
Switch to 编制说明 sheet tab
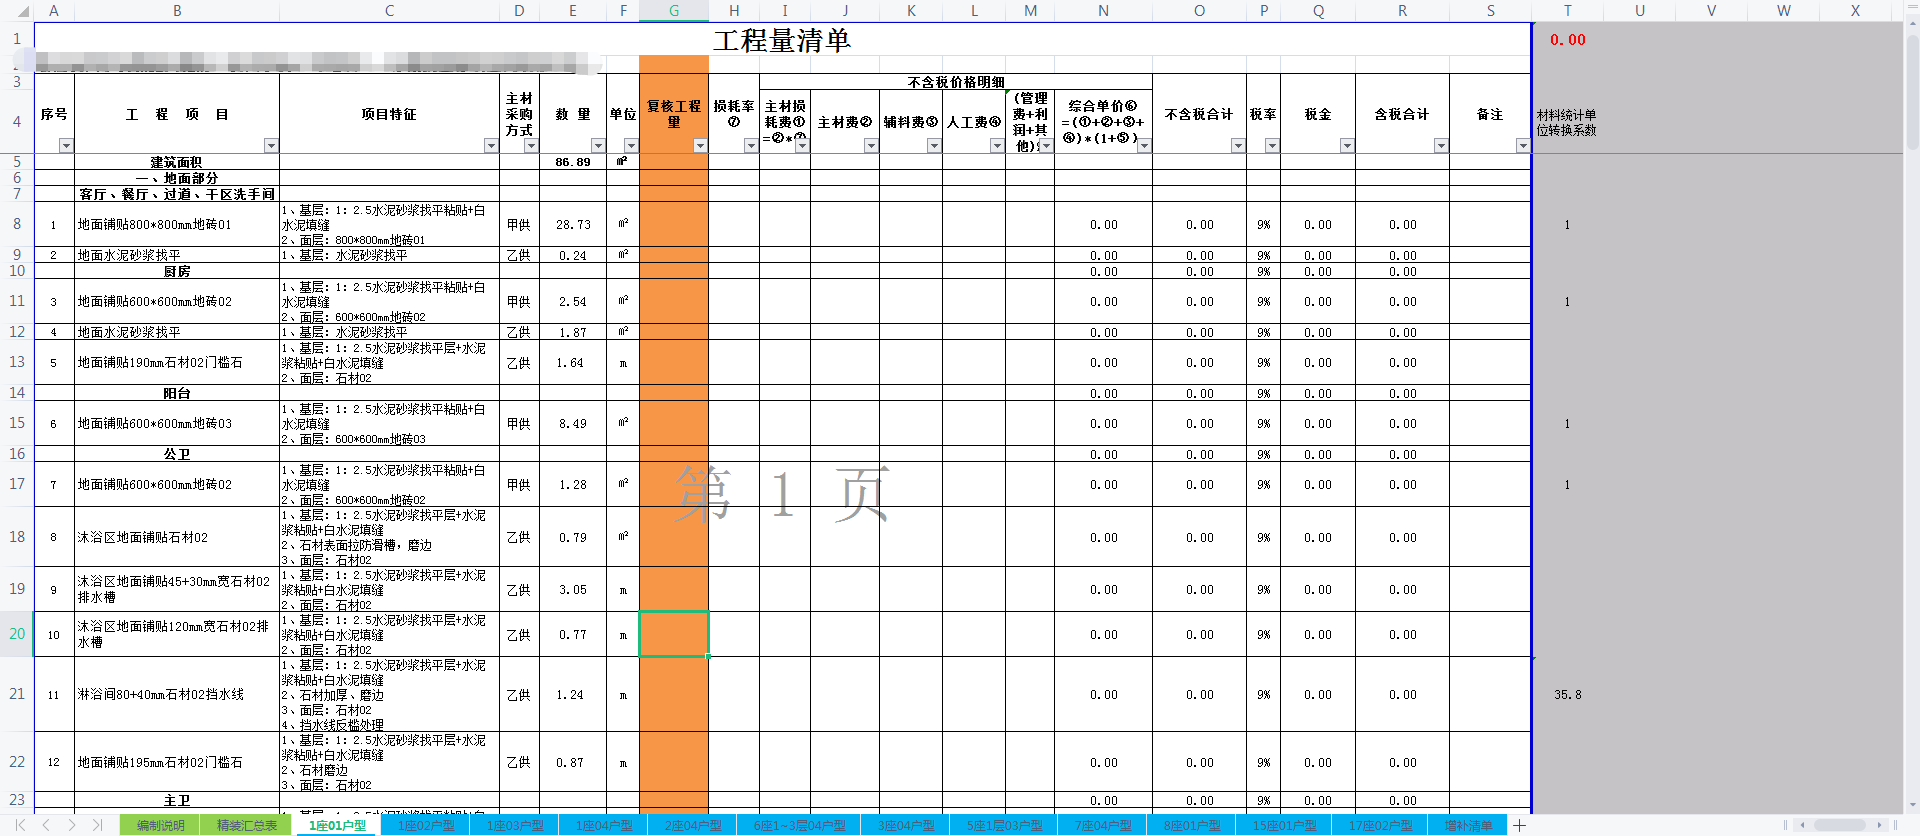[160, 825]
